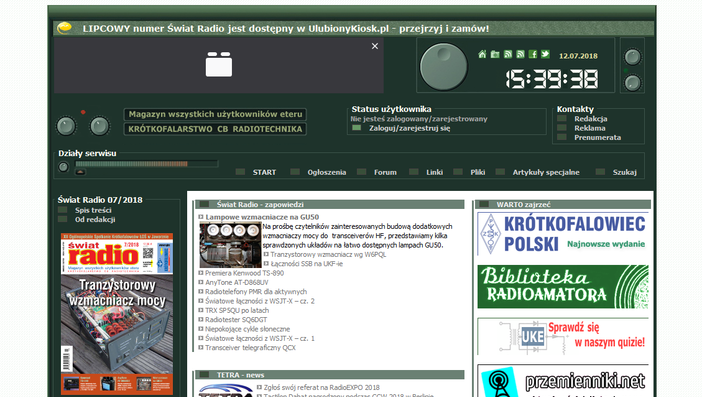Open the przemienniki.net banner
This screenshot has height=397, width=702.
coord(563,381)
